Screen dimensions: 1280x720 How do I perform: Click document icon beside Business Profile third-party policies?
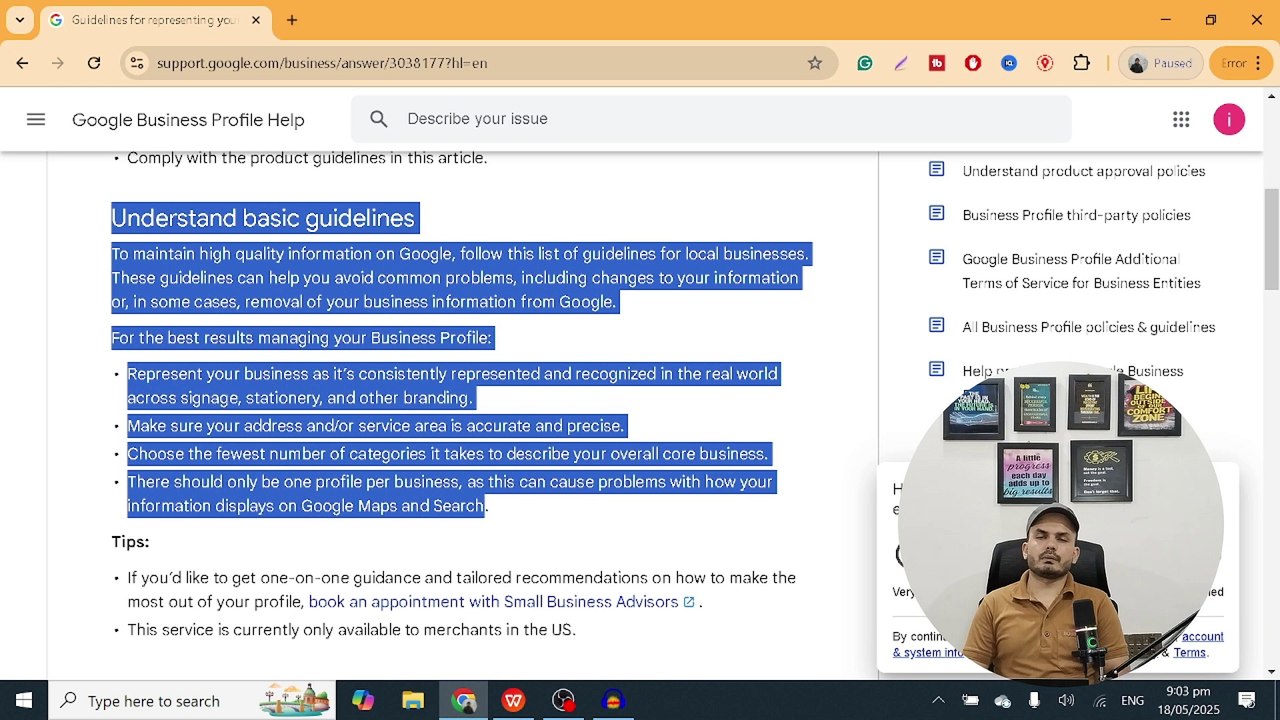(937, 214)
